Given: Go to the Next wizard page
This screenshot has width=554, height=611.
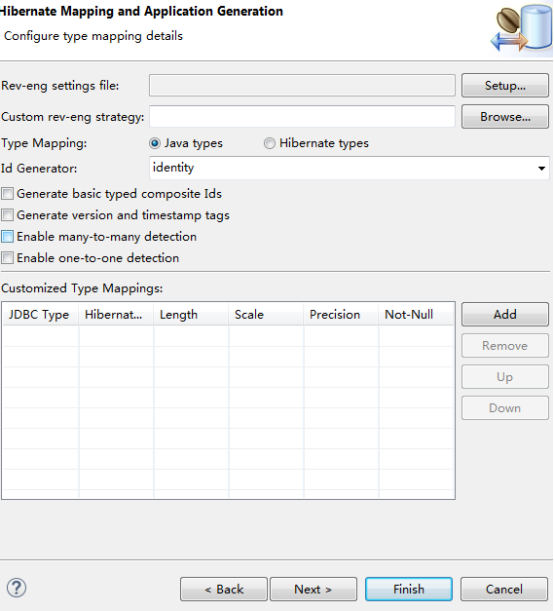Looking at the screenshot, I should click(313, 589).
